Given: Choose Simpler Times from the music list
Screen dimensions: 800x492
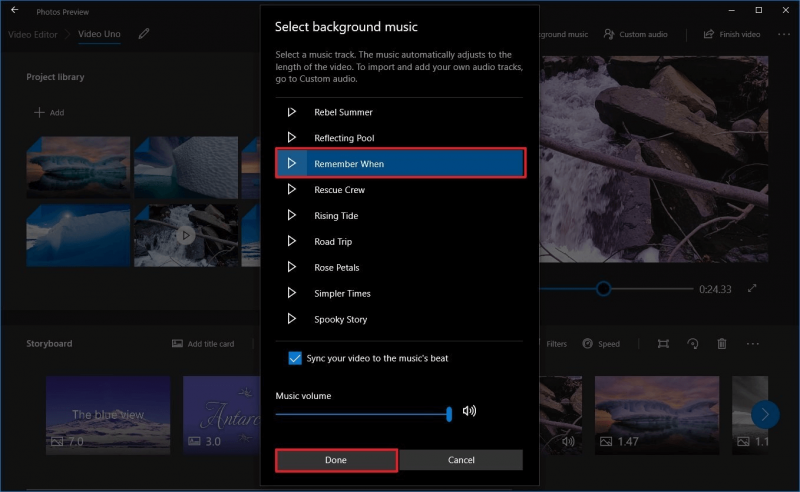Looking at the screenshot, I should click(342, 294).
